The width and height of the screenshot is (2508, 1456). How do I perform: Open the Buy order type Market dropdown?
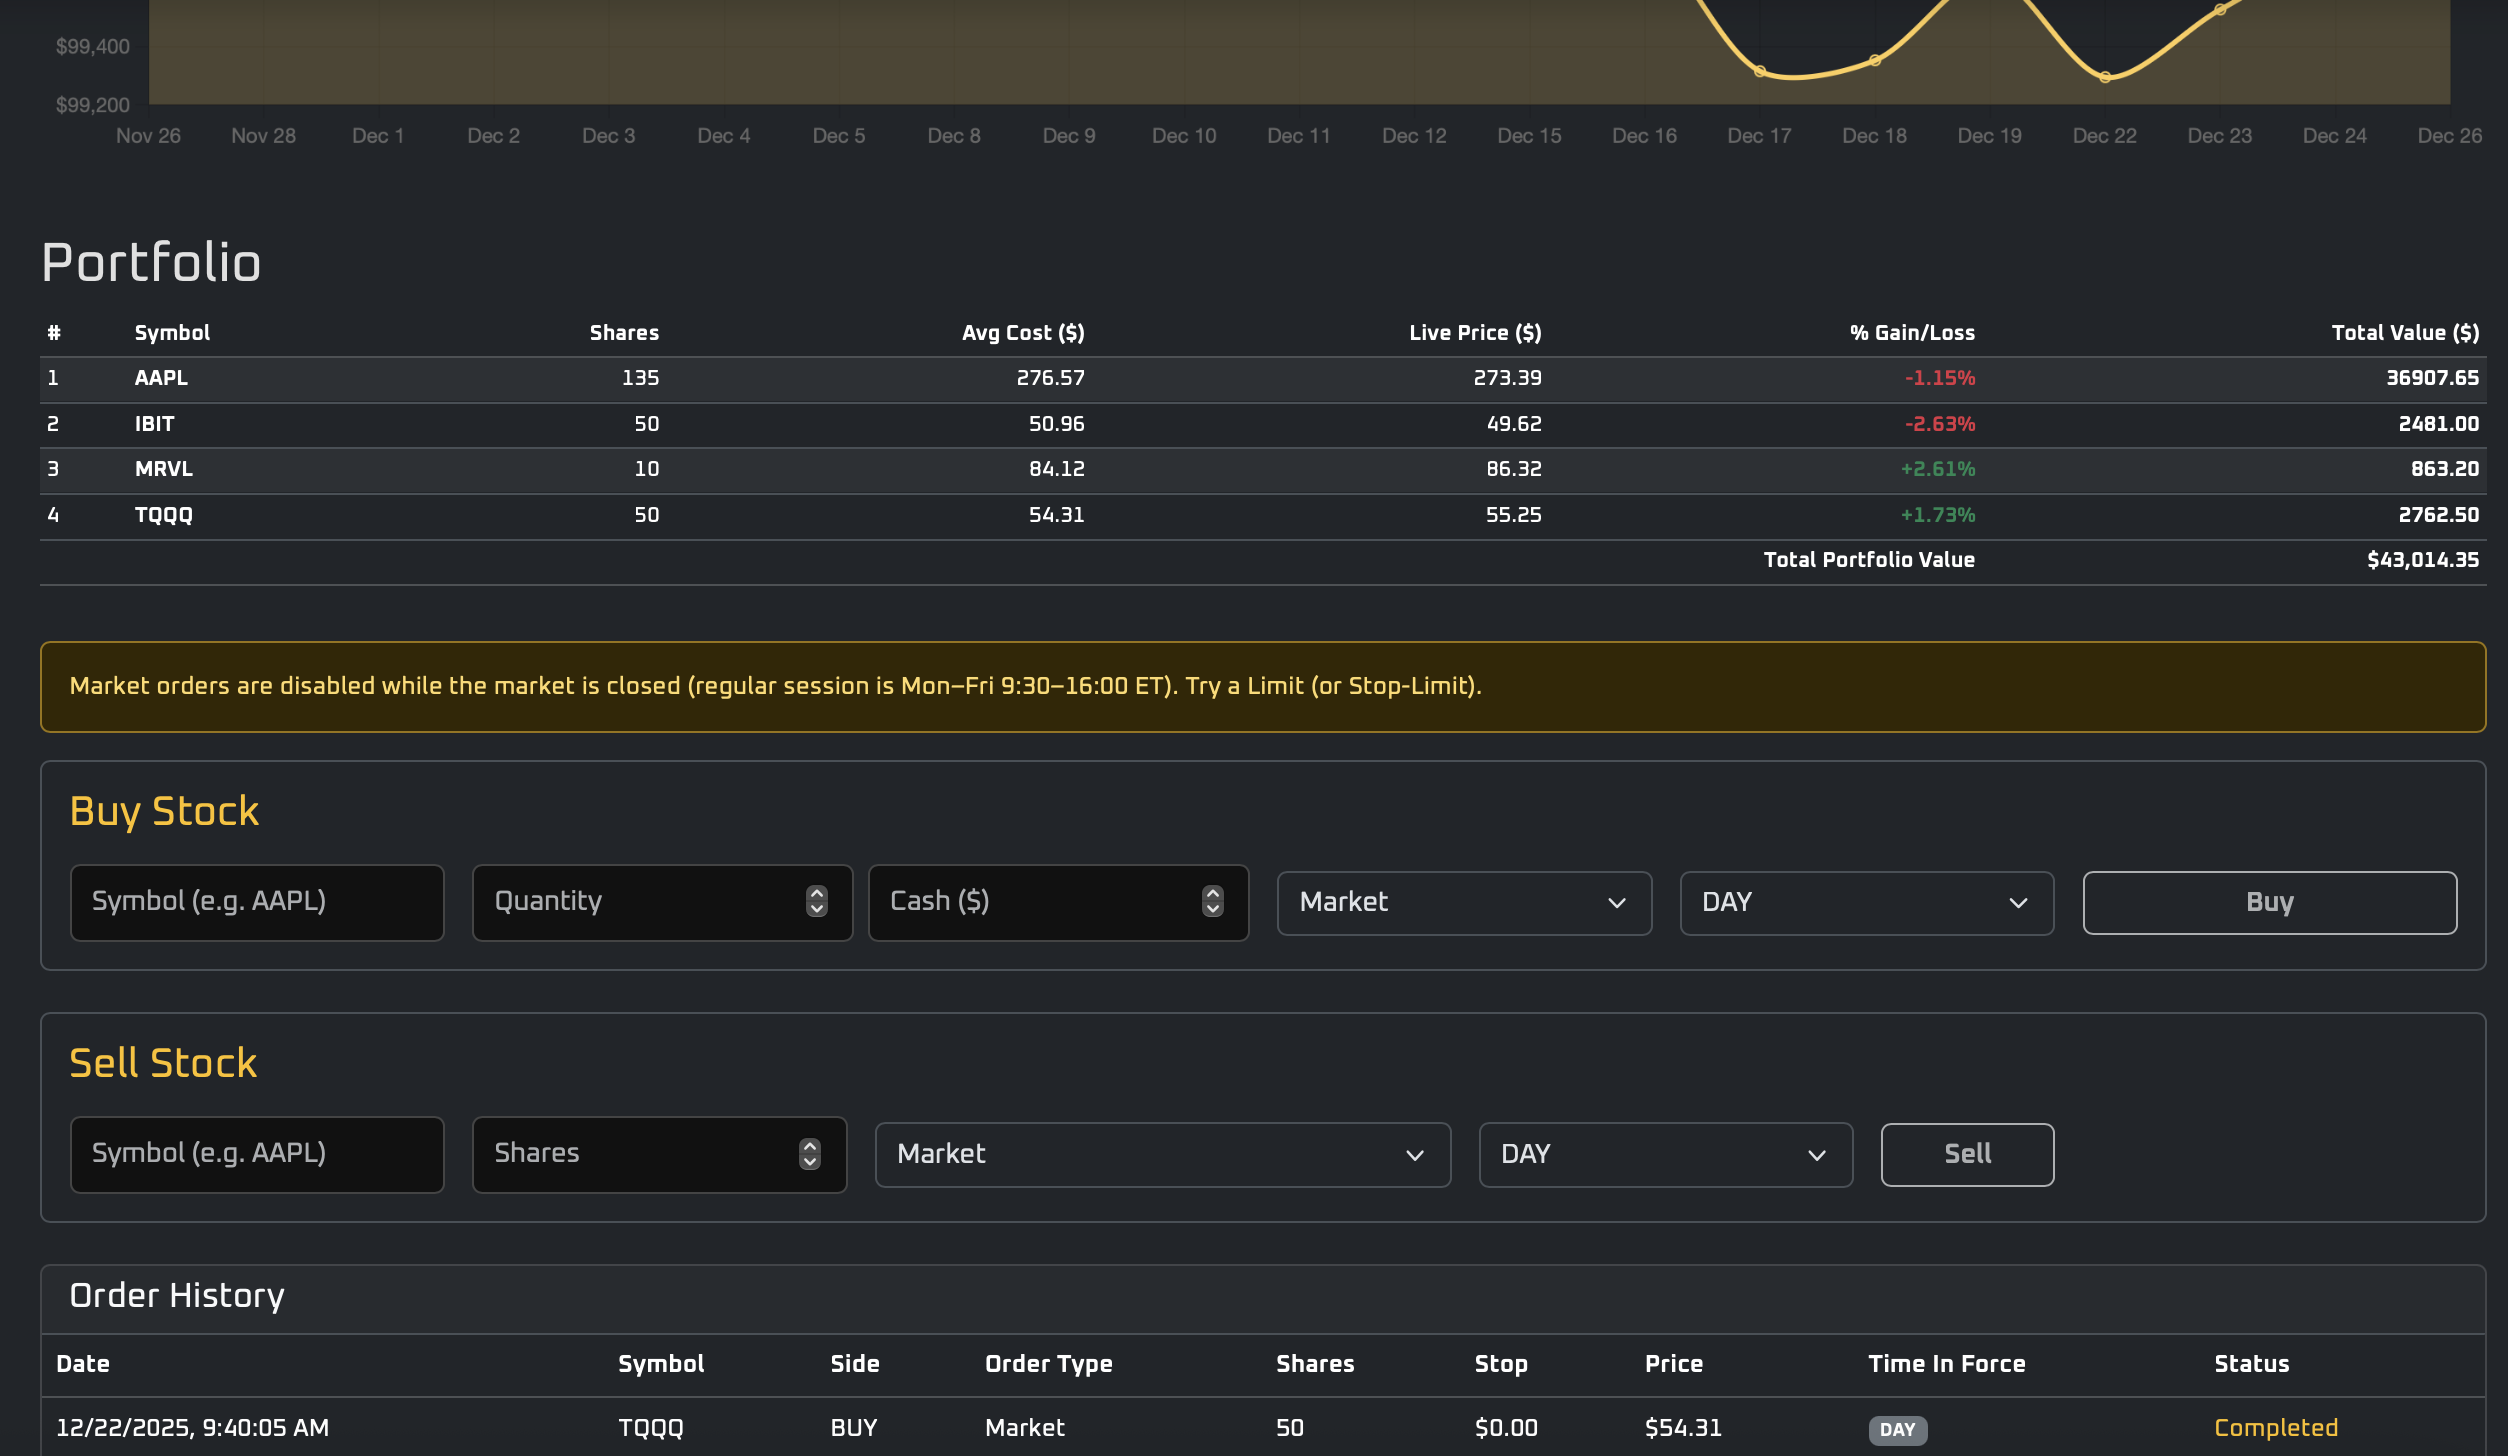(x=1463, y=902)
